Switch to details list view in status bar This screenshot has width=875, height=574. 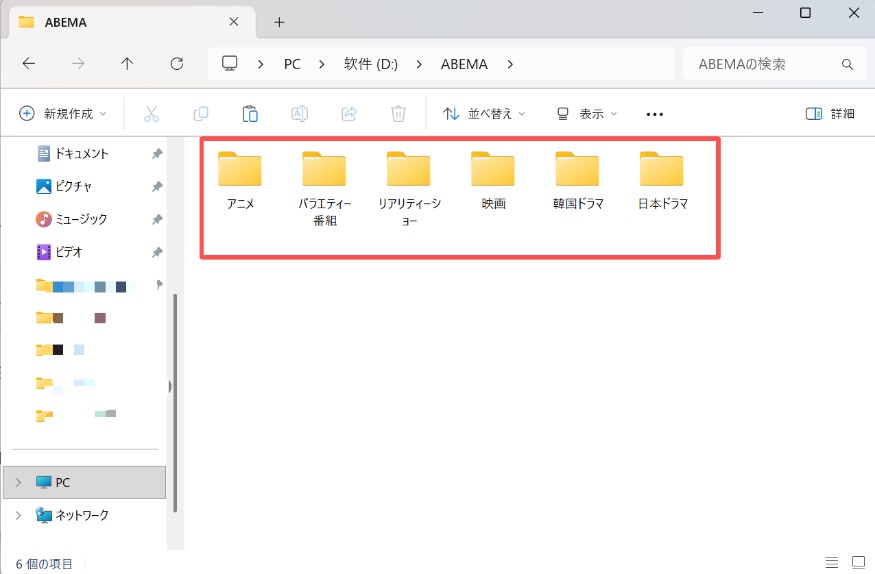[x=832, y=562]
